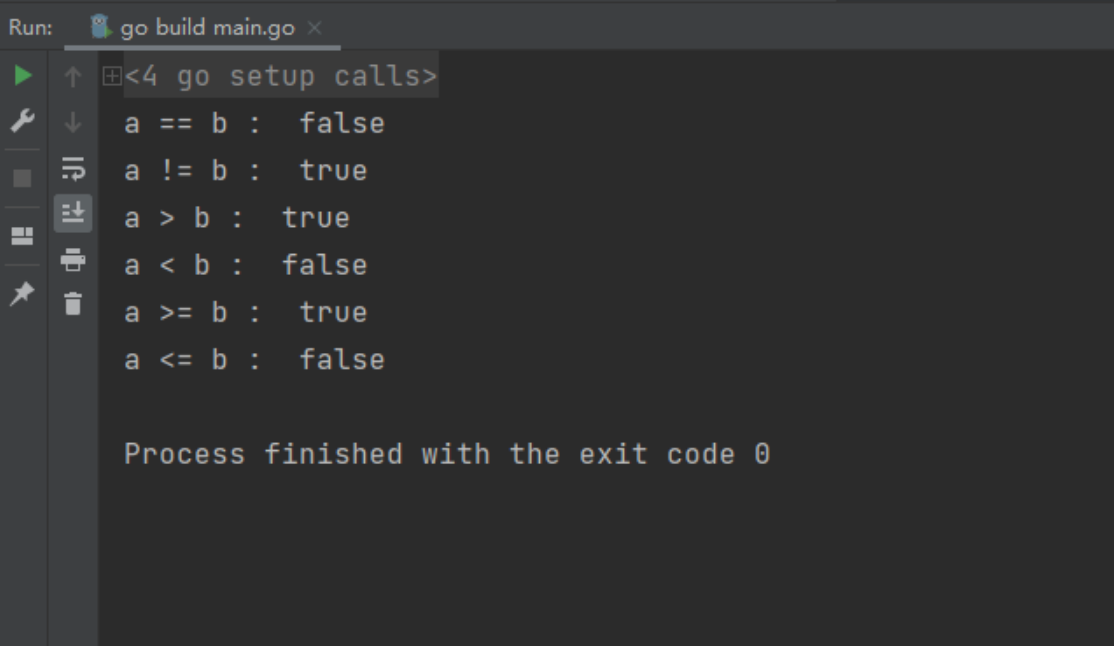Click the Go gopher icon on run tab
This screenshot has height=646, width=1114.
(100, 27)
